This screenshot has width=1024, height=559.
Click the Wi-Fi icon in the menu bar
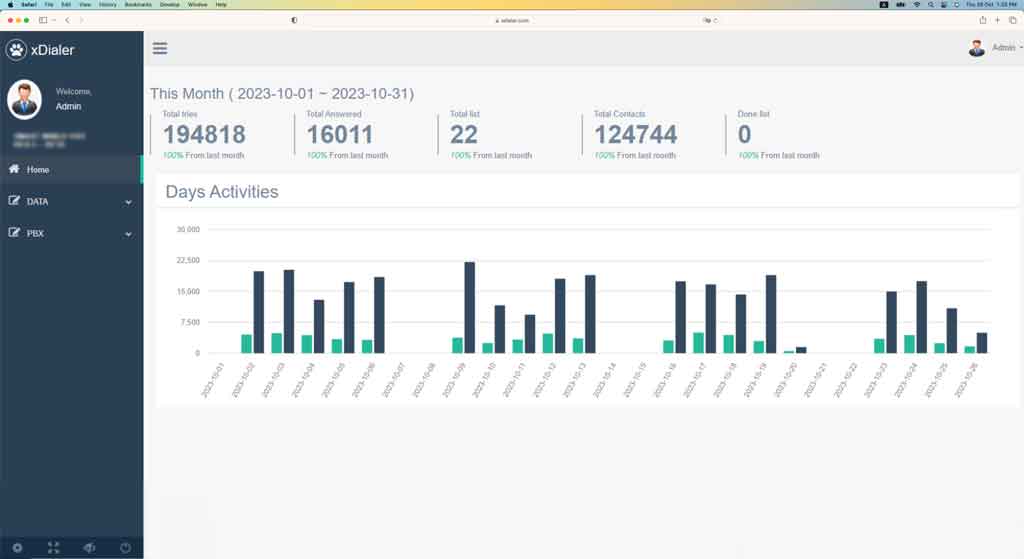916,4
